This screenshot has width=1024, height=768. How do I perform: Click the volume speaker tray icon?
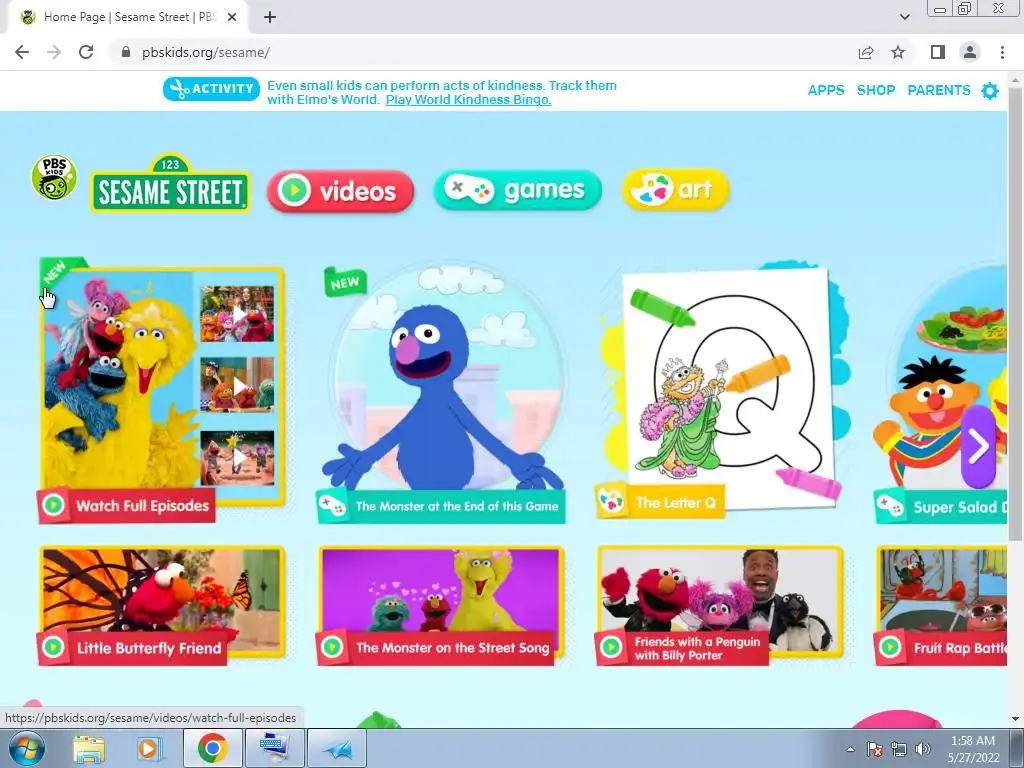point(923,749)
